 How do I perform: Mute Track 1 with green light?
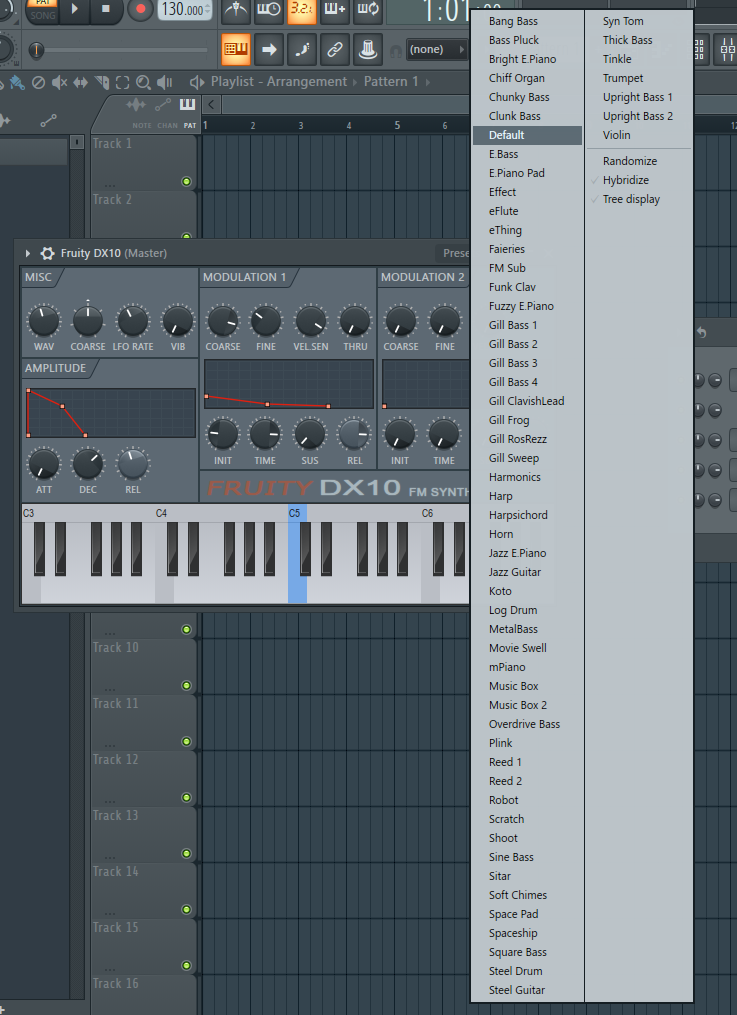coord(186,181)
